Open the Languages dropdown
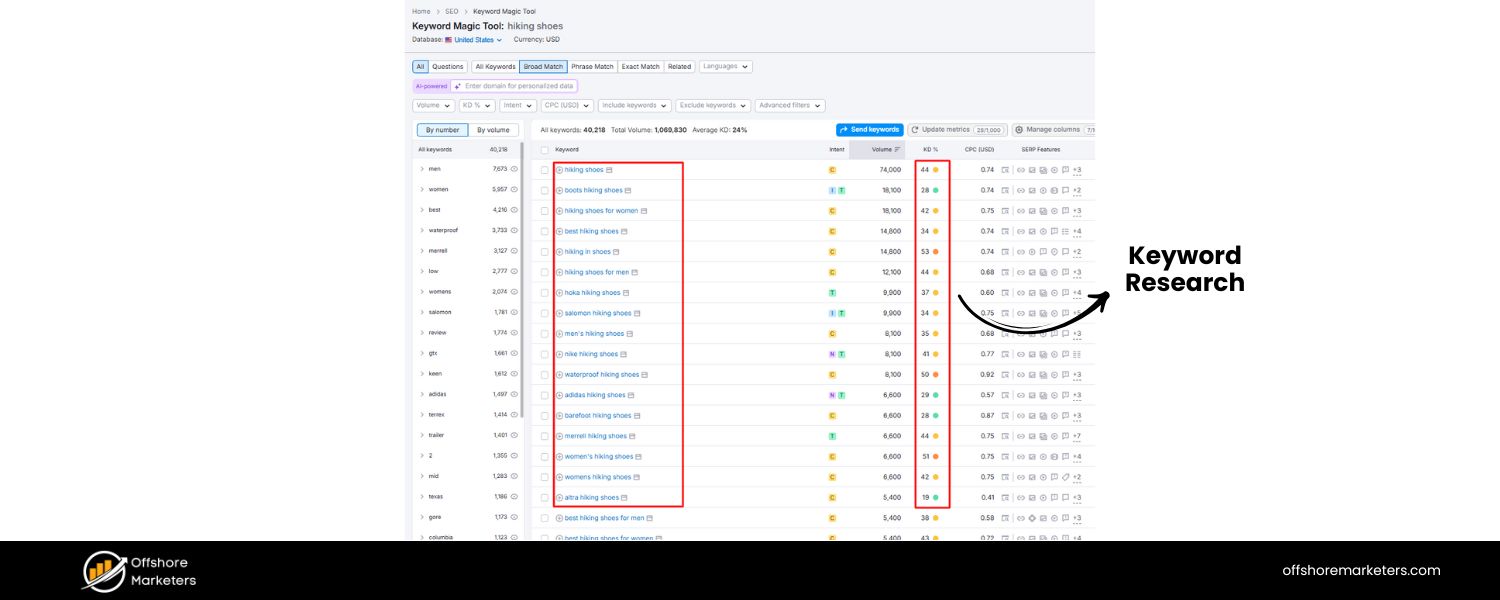This screenshot has width=1500, height=600. pyautogui.click(x=725, y=66)
